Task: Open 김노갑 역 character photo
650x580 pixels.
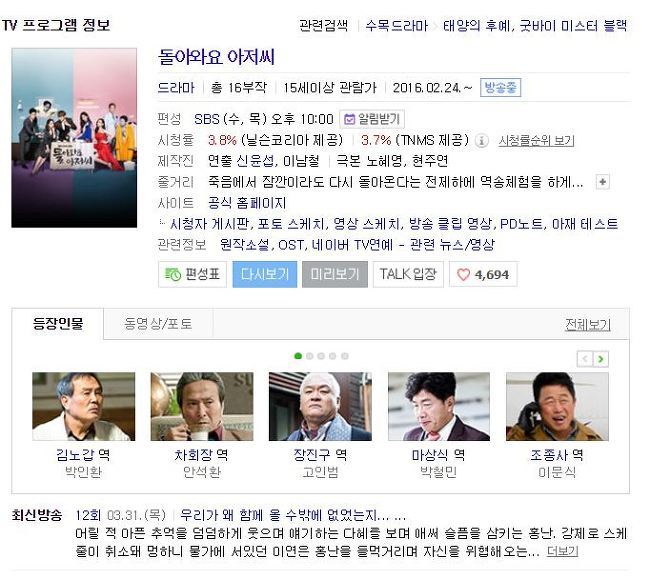Action: click(84, 406)
